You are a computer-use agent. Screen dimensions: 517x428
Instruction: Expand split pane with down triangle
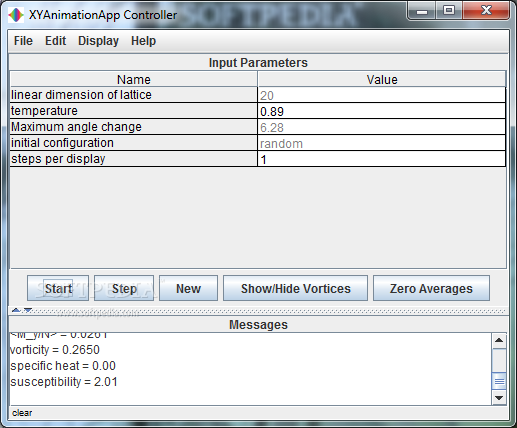(x=28, y=310)
